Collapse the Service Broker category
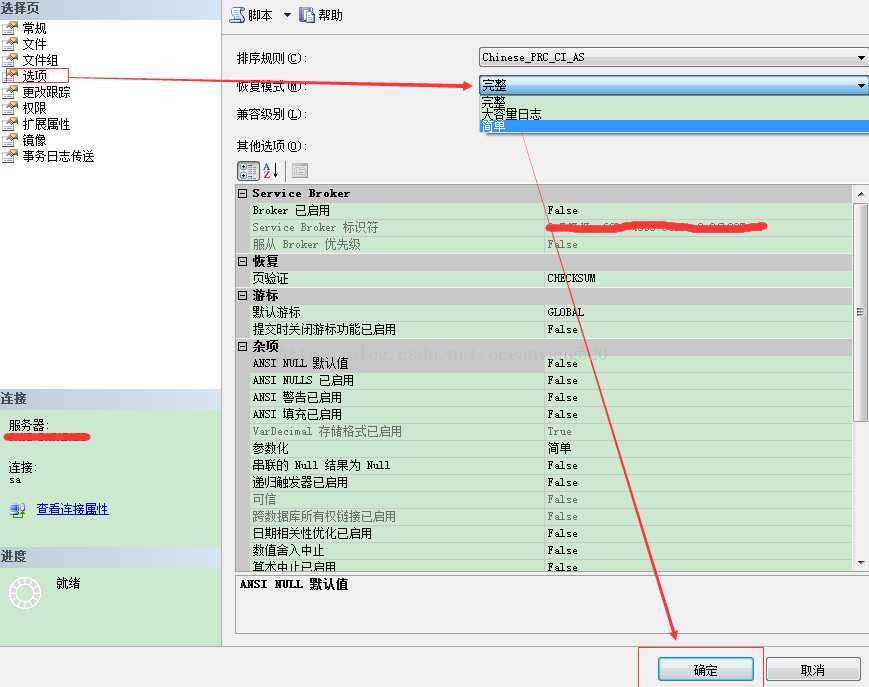Image resolution: width=869 pixels, height=687 pixels. [242, 193]
